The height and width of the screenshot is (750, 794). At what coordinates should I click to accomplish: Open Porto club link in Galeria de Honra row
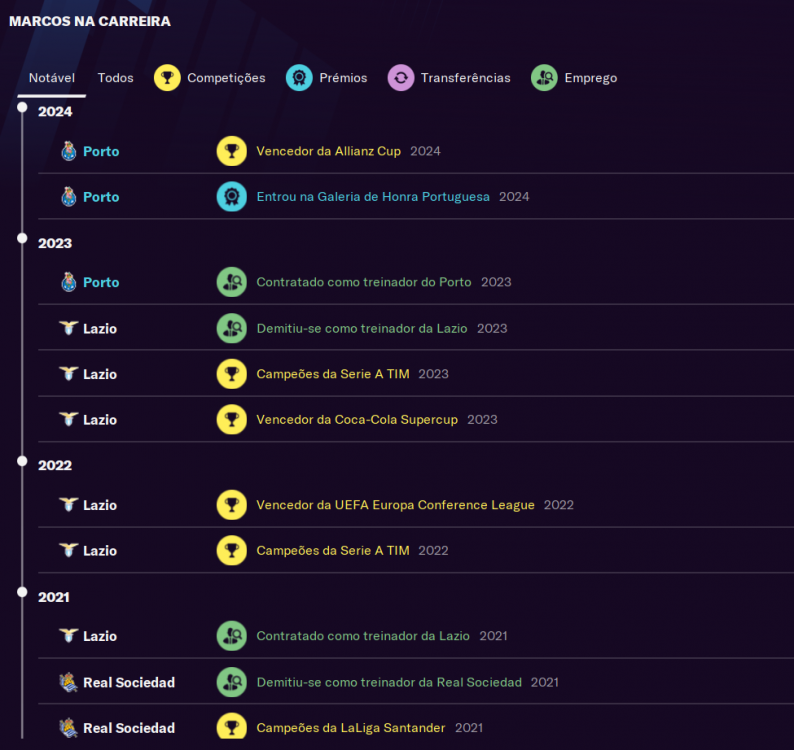click(101, 197)
